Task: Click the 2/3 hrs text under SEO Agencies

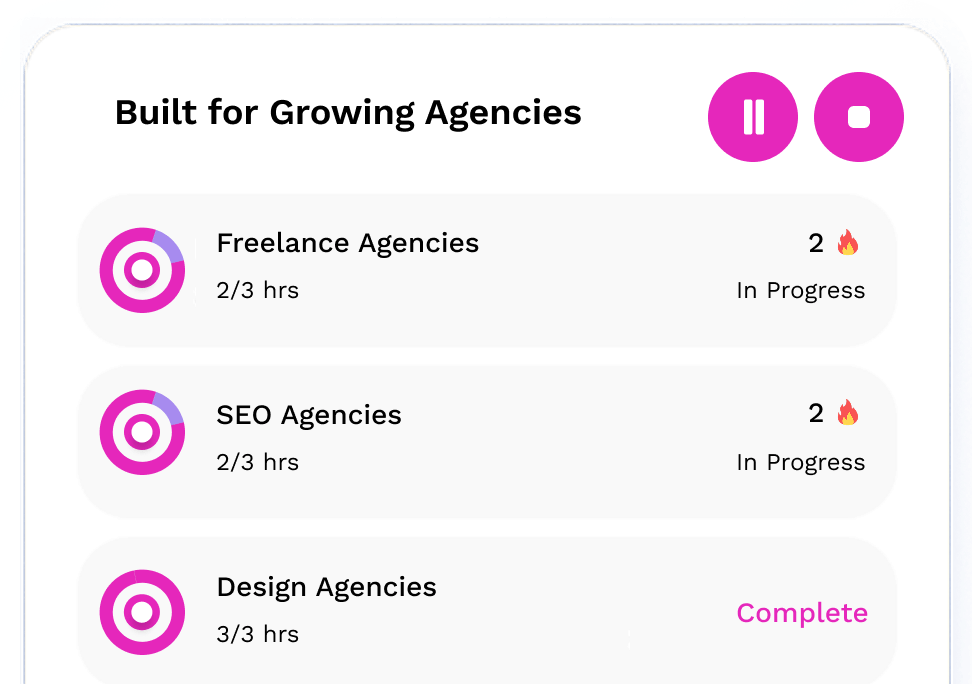Action: point(257,463)
